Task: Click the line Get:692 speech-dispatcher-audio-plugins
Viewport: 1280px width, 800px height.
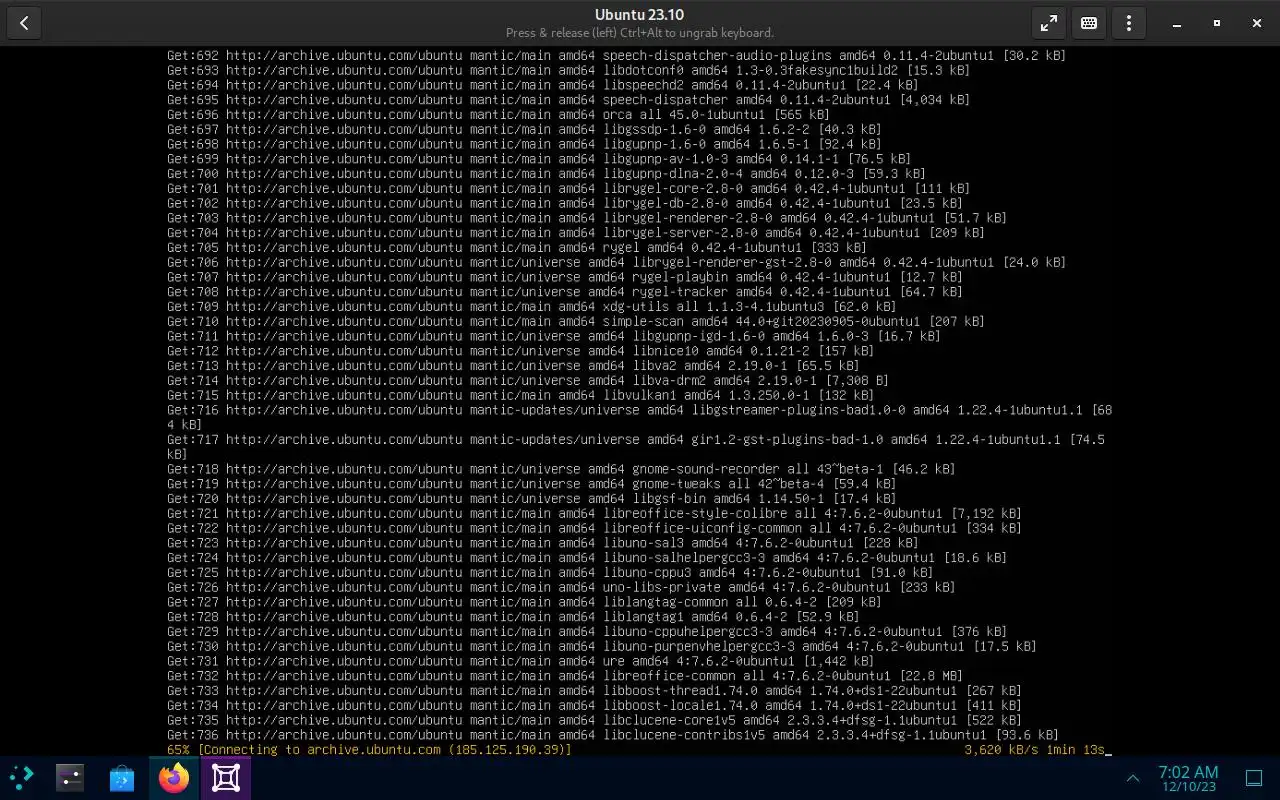Action: (616, 56)
